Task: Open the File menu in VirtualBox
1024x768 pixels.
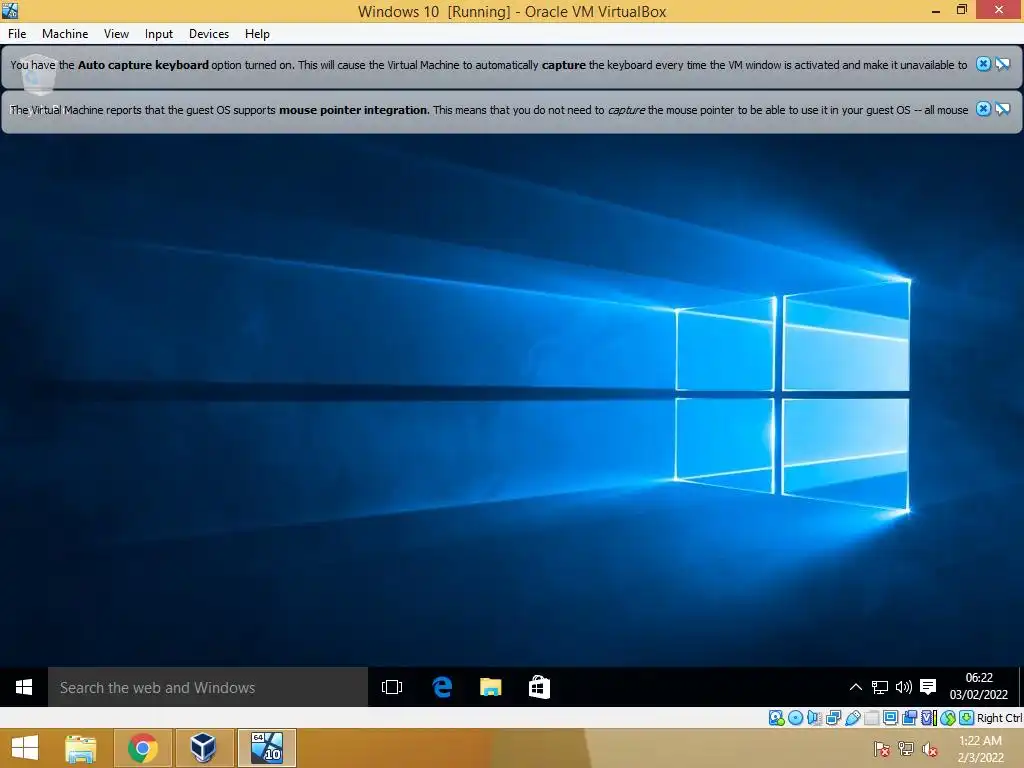Action: 17,34
